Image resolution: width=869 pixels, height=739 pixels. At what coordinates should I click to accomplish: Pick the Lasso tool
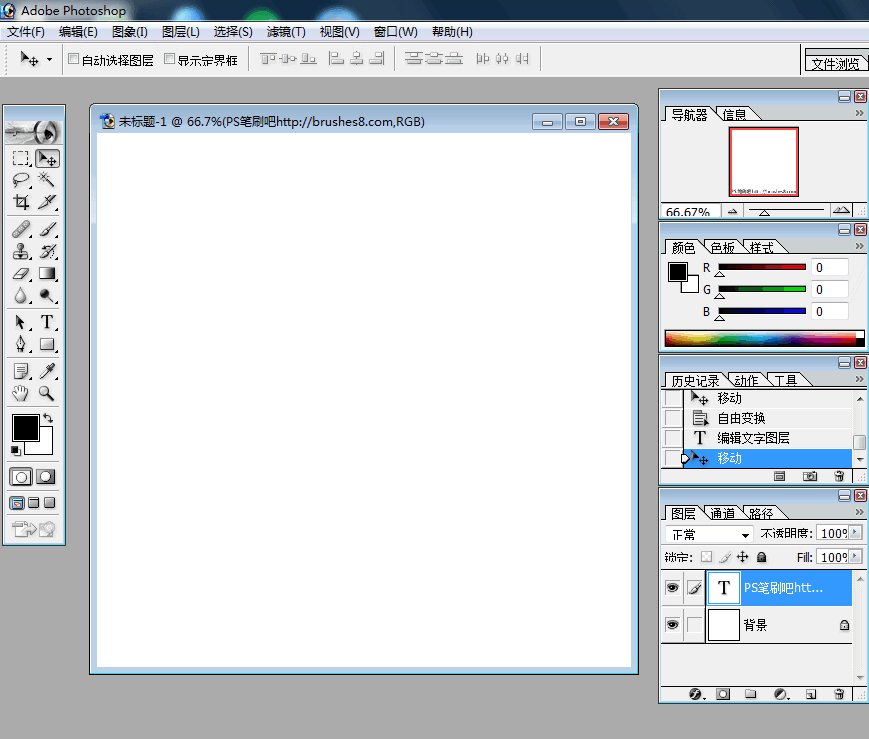21,180
